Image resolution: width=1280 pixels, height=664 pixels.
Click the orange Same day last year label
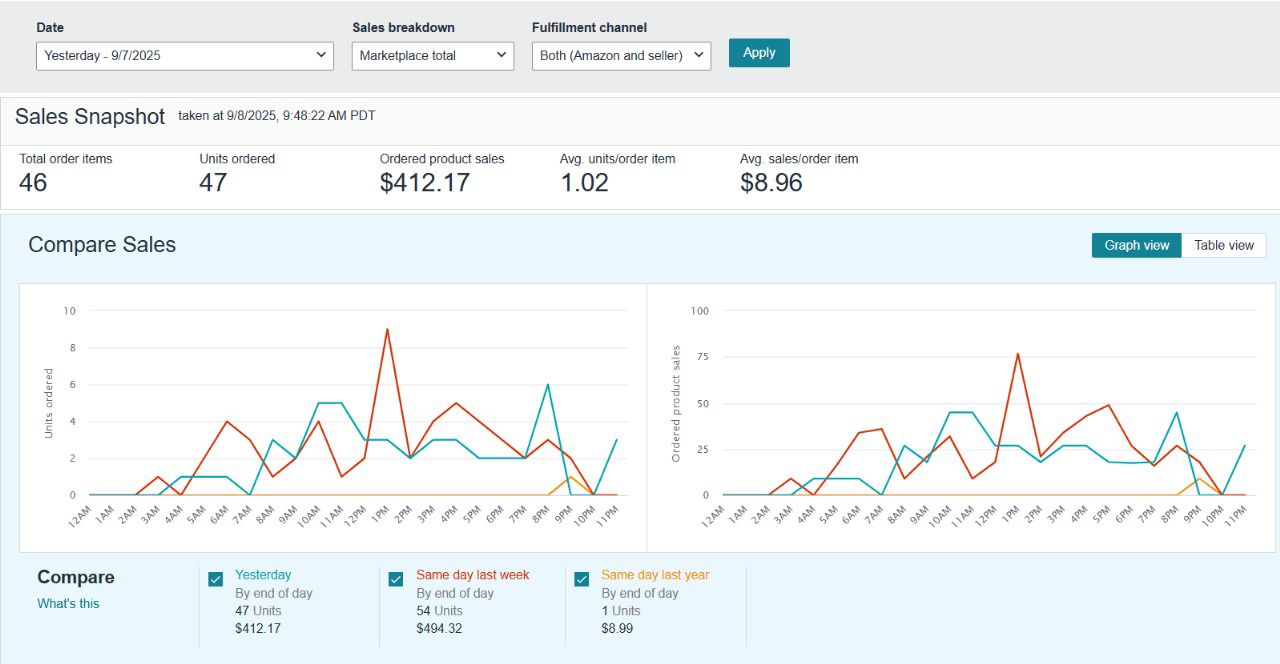(x=654, y=575)
